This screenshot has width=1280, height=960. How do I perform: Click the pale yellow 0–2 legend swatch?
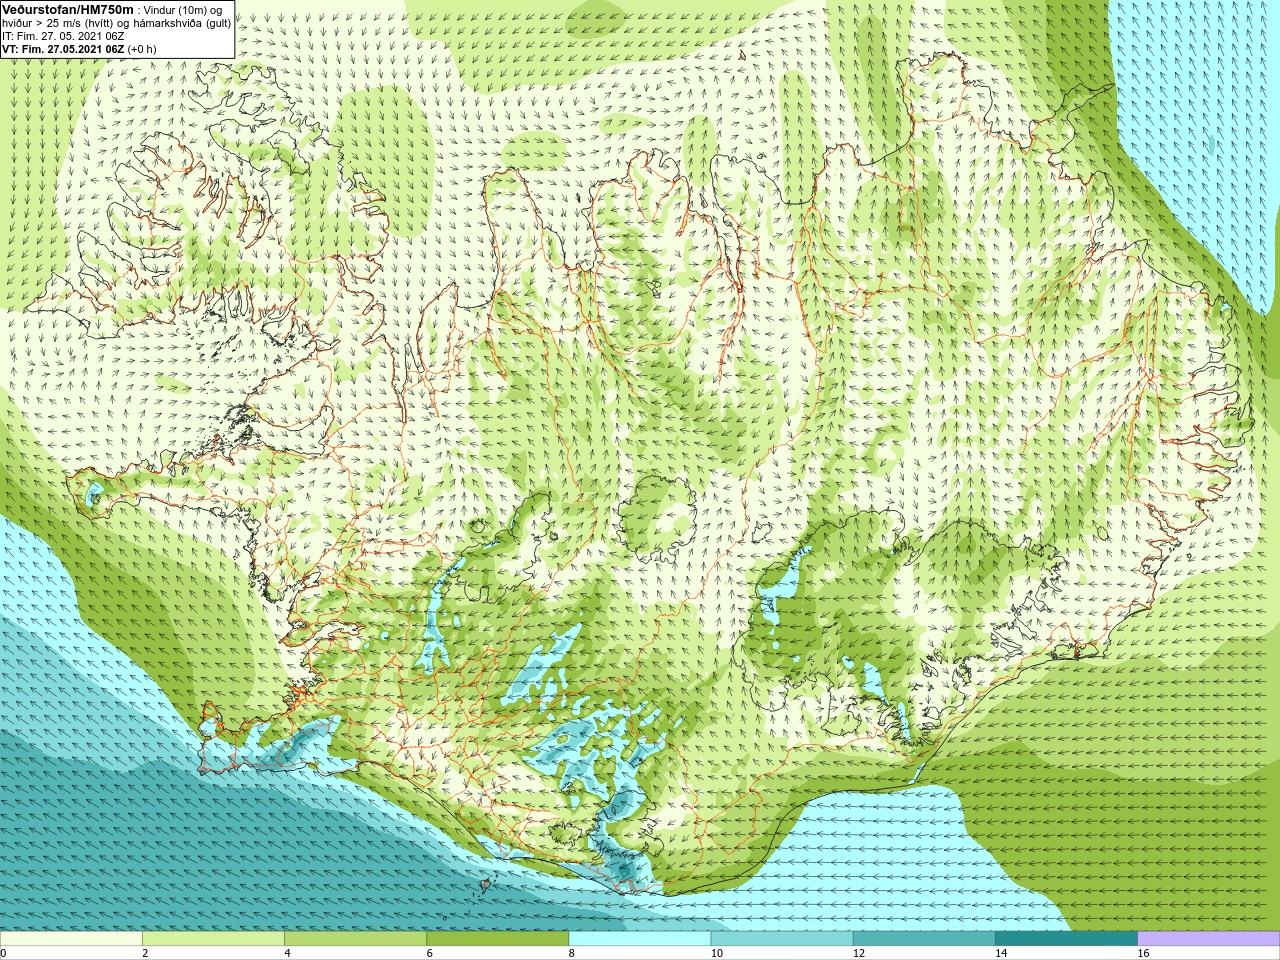click(x=71, y=939)
